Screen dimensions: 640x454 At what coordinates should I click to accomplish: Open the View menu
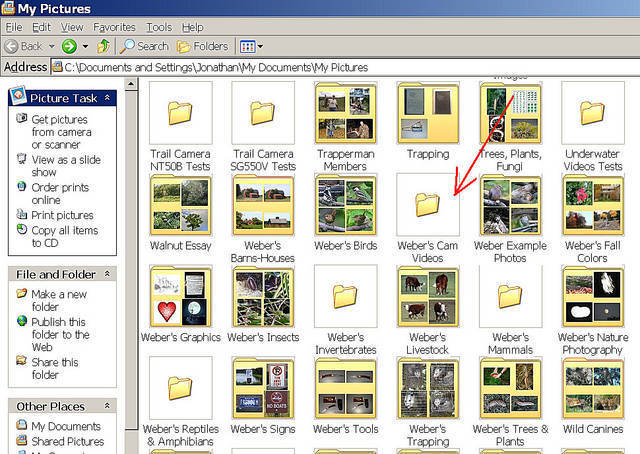(72, 27)
